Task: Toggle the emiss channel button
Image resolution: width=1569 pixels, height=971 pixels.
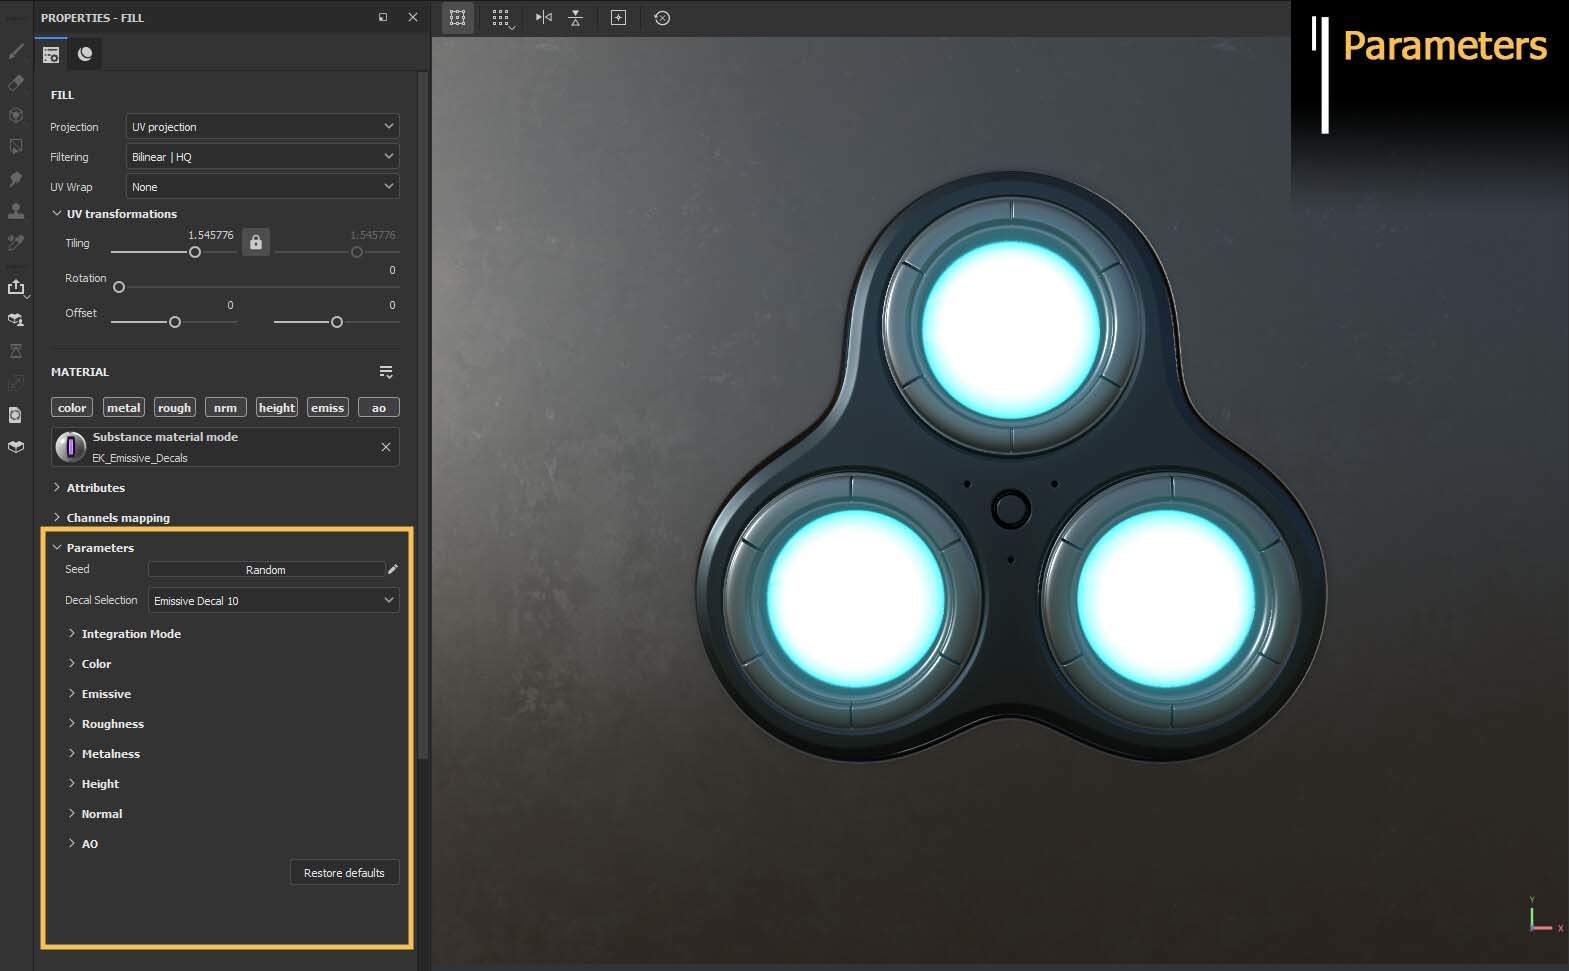Action: 327,407
